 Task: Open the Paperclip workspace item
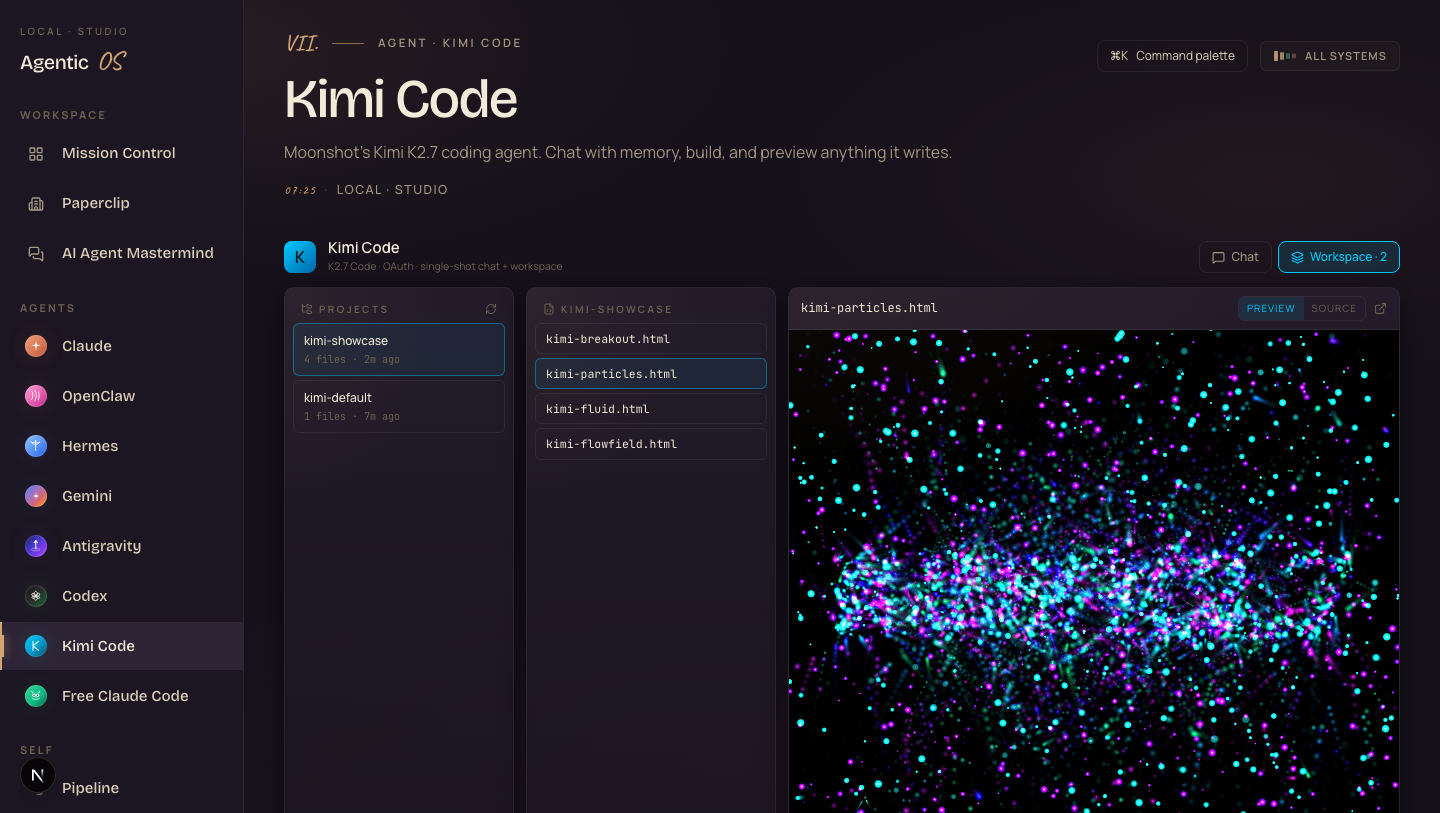pos(122,203)
